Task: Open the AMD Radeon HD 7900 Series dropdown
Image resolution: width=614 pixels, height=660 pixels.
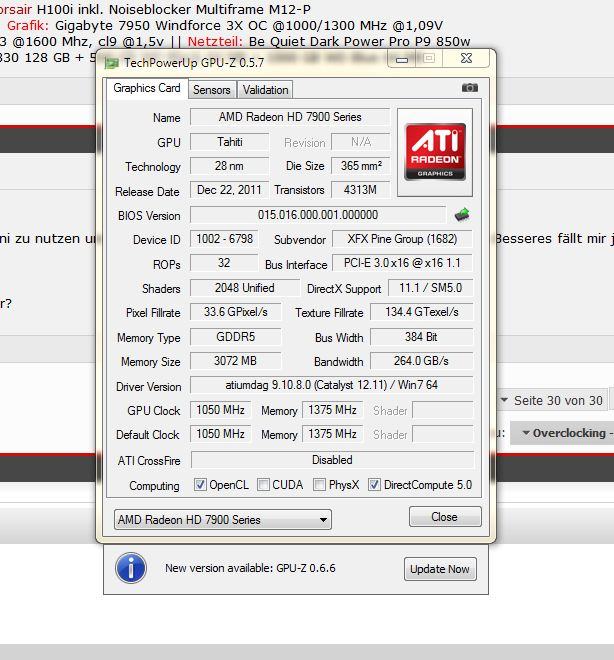Action: click(223, 519)
